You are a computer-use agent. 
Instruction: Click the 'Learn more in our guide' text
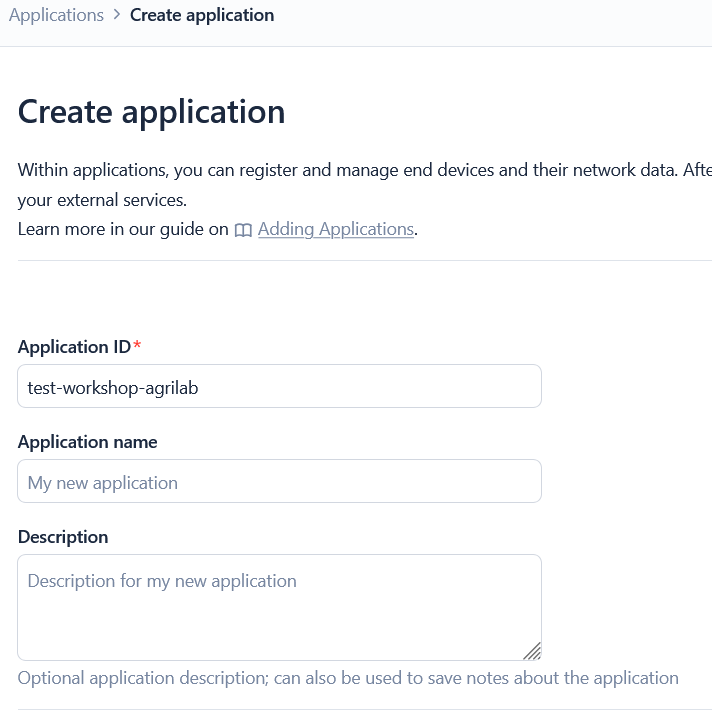(x=123, y=229)
